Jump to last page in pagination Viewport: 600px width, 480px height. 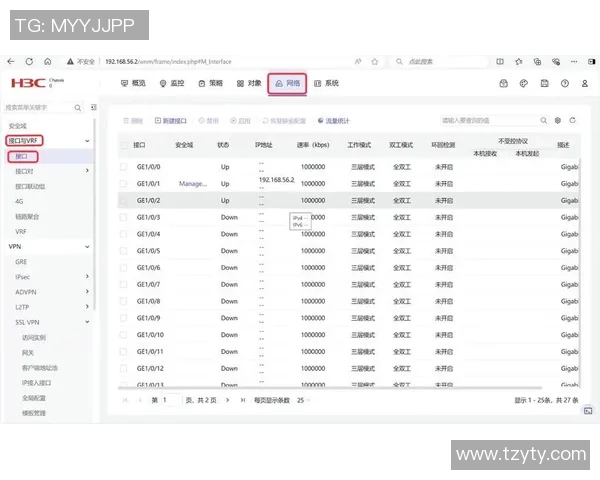click(243, 400)
